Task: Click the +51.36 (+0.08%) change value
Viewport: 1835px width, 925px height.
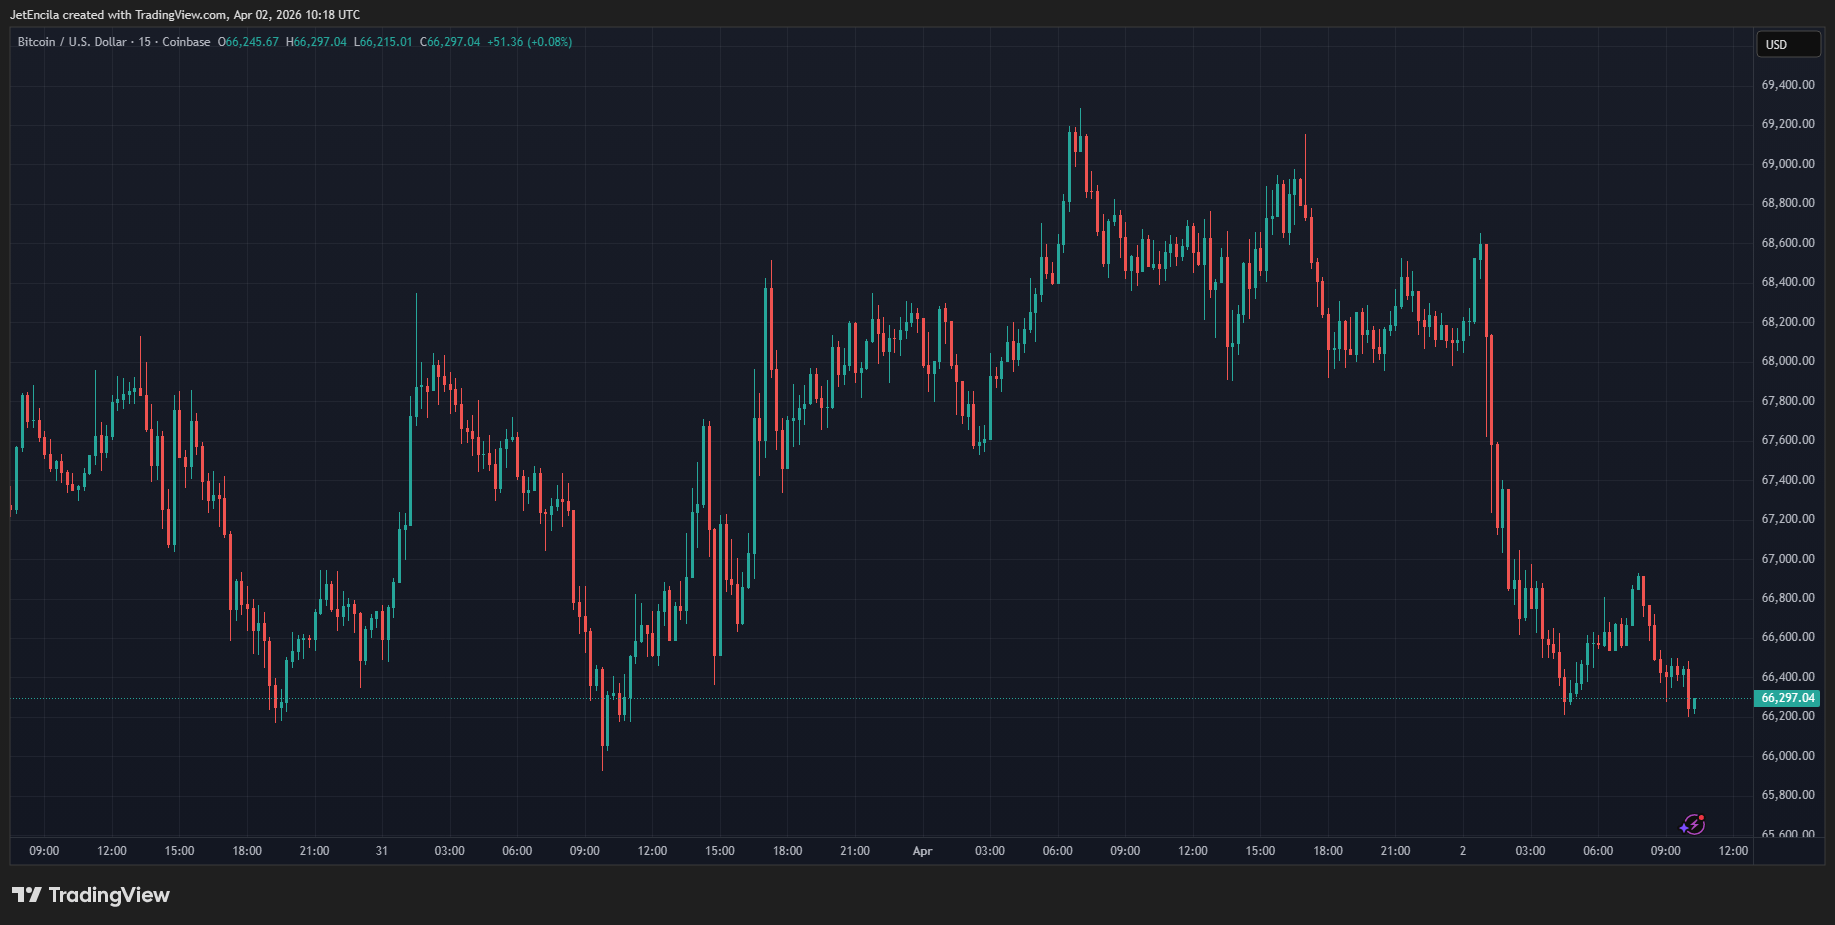Action: 529,42
